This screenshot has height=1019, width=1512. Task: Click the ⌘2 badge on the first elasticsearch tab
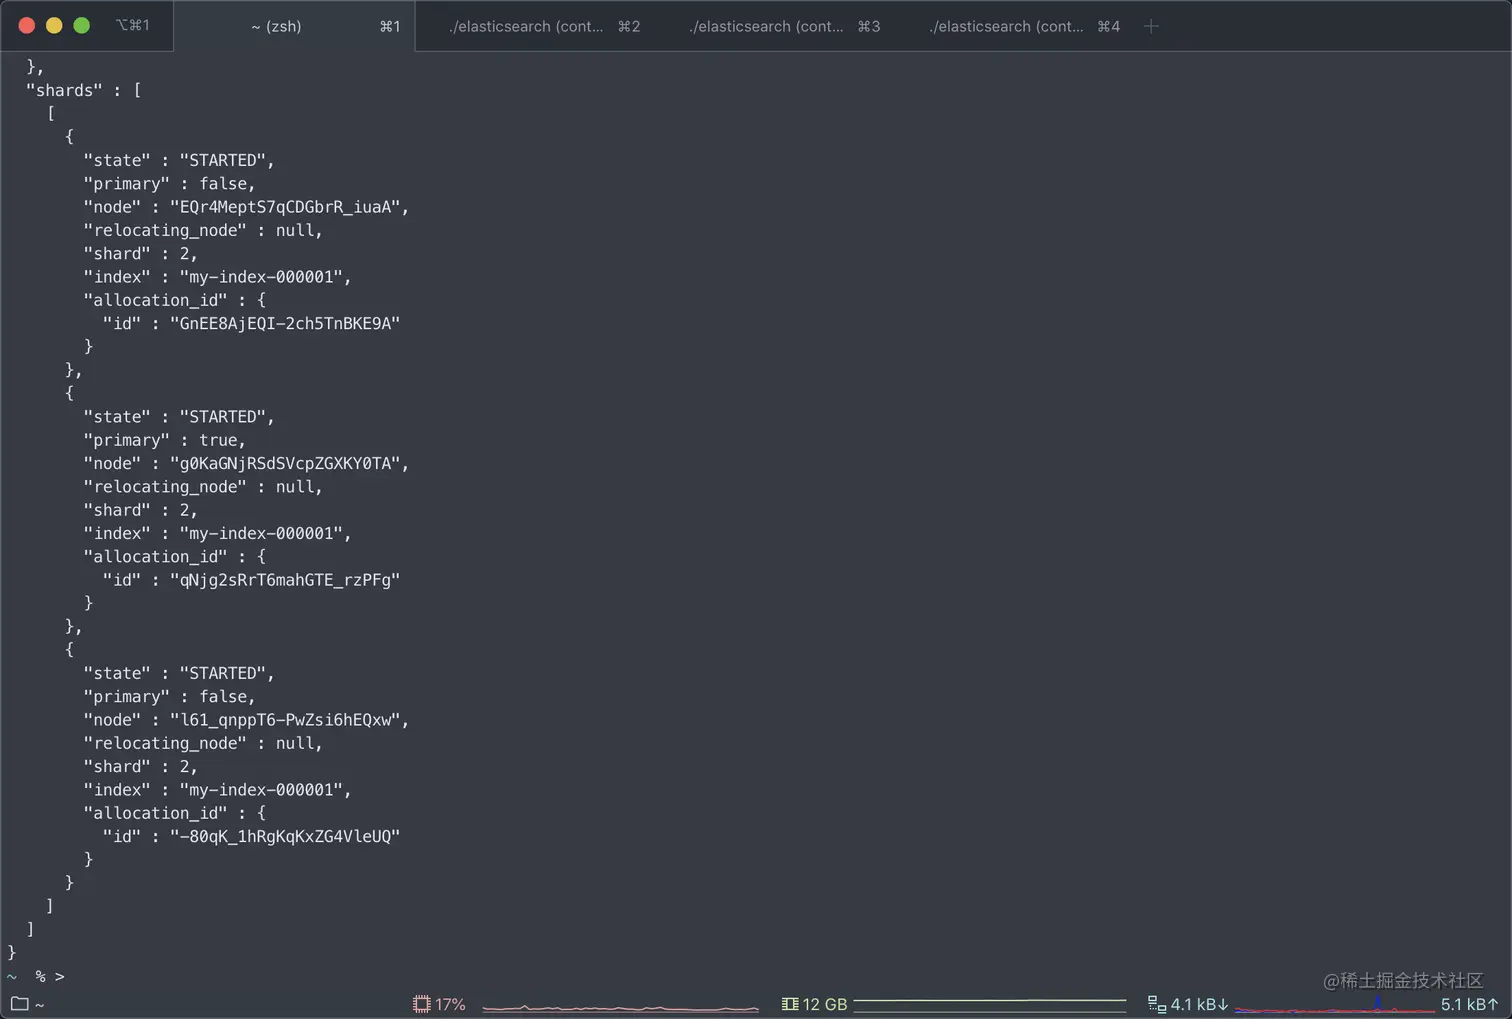[x=629, y=27]
